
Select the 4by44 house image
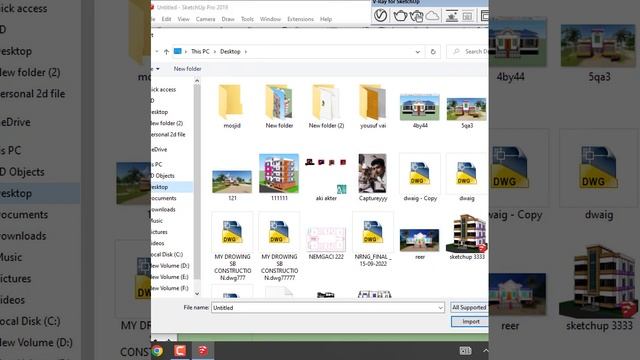420,111
